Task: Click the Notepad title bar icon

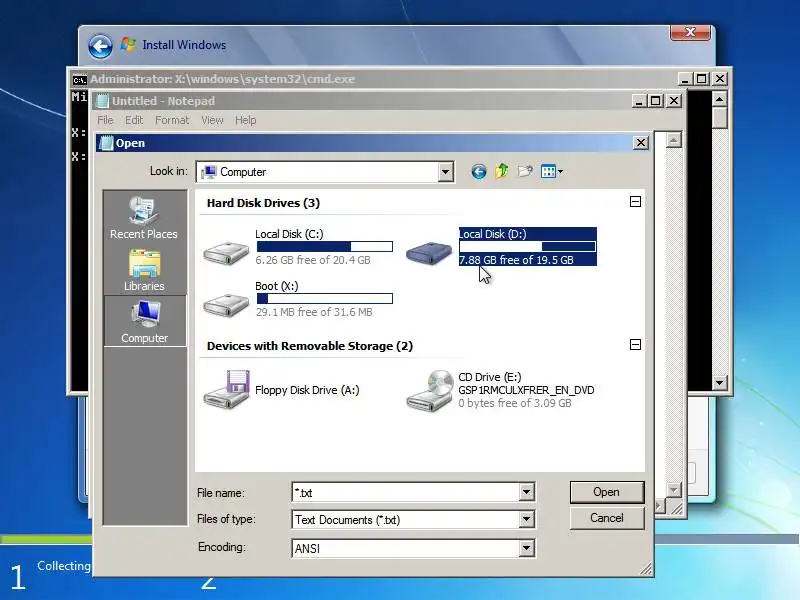Action: (103, 101)
